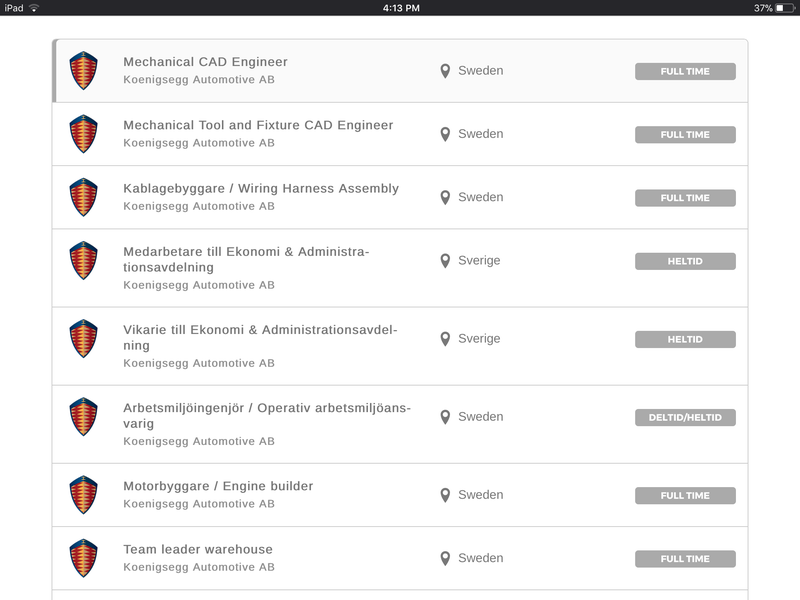This screenshot has width=800, height=600.
Task: Click DELTID/HELTID badge for Arbetsmiljöingenjör
Action: 685,417
